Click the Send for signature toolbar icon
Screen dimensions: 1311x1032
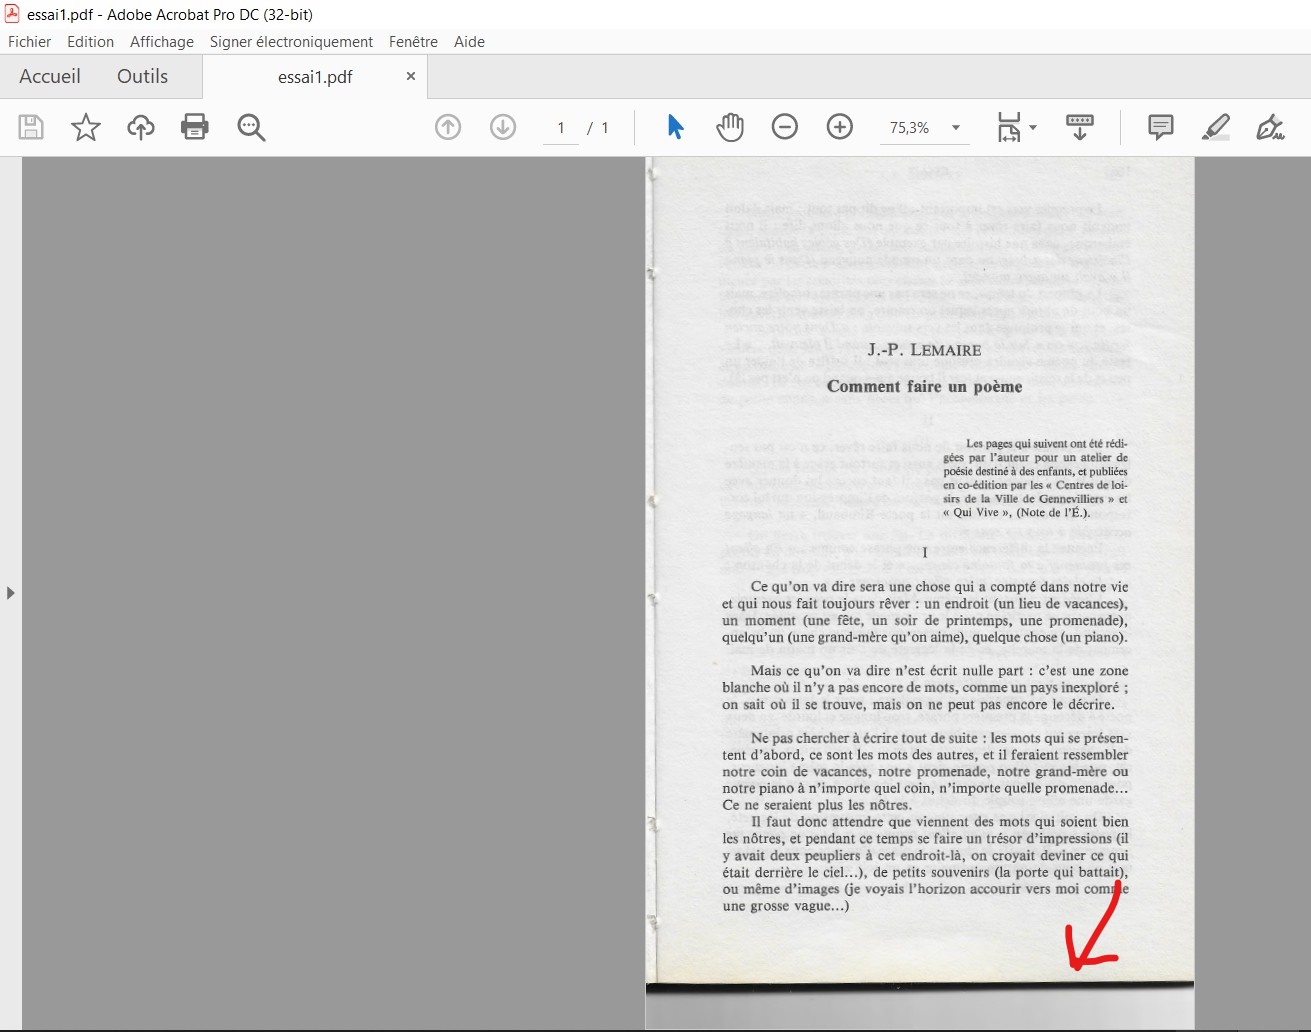[1080, 127]
